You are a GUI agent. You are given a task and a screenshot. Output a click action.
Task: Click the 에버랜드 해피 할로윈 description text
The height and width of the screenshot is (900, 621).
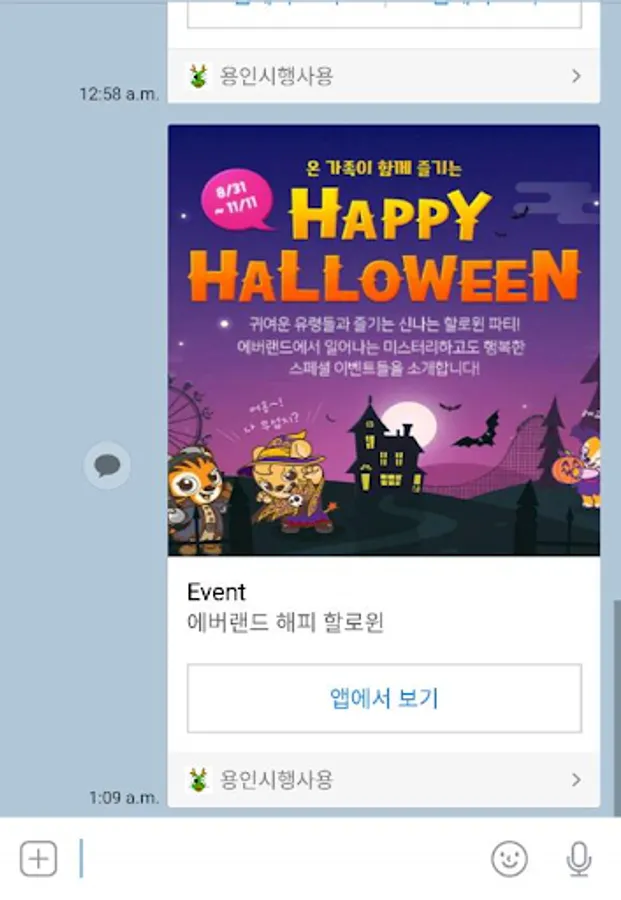click(x=285, y=623)
